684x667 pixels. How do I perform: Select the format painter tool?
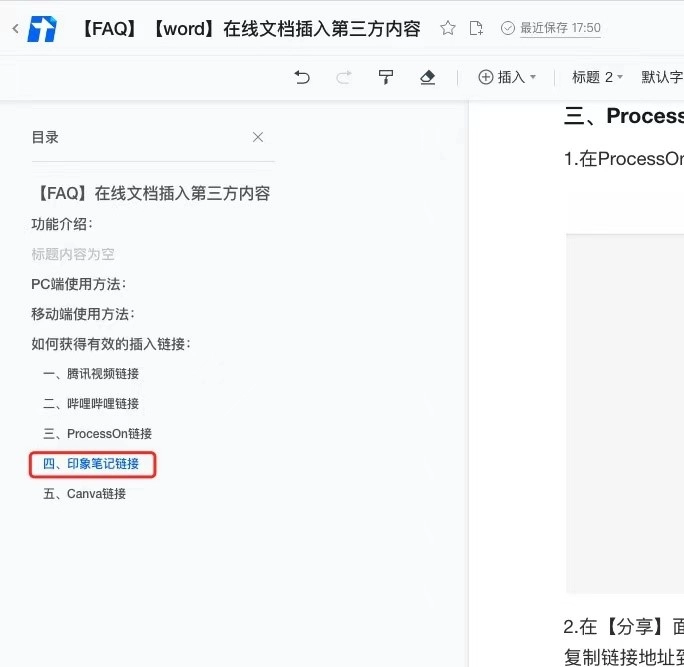click(x=386, y=77)
